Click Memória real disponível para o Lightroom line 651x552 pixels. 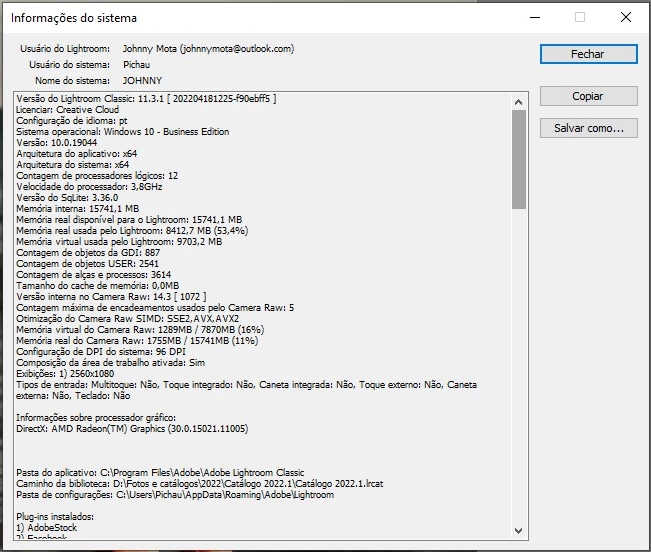tap(129, 220)
